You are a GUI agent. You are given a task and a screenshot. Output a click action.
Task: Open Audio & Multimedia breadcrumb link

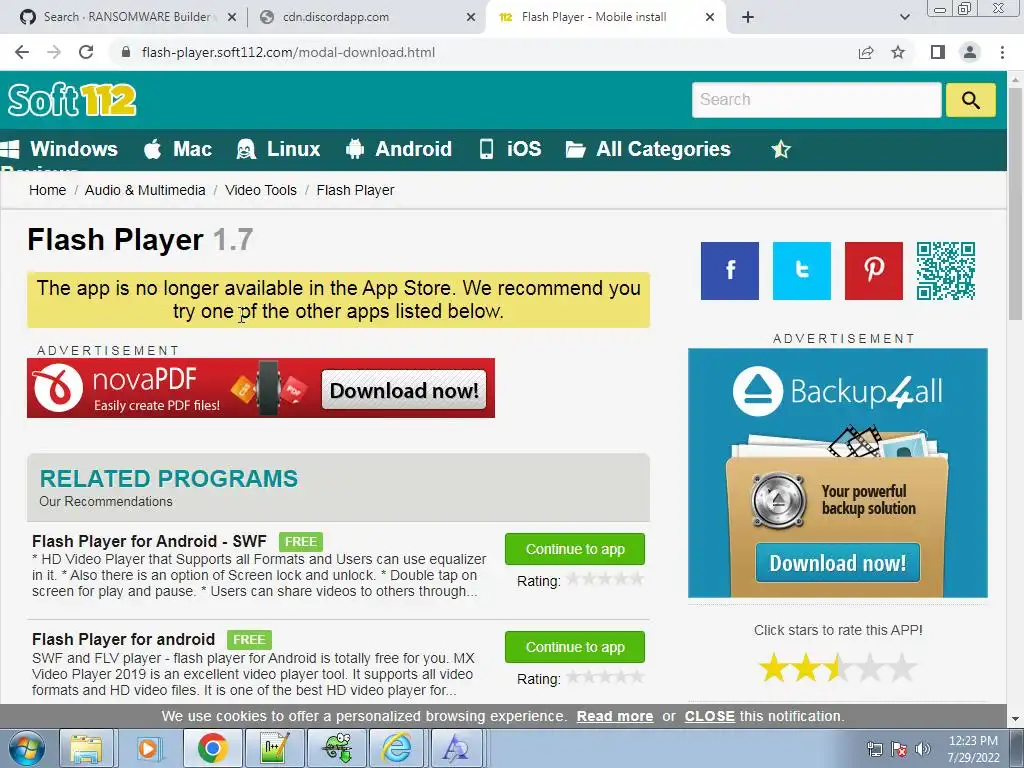(145, 190)
